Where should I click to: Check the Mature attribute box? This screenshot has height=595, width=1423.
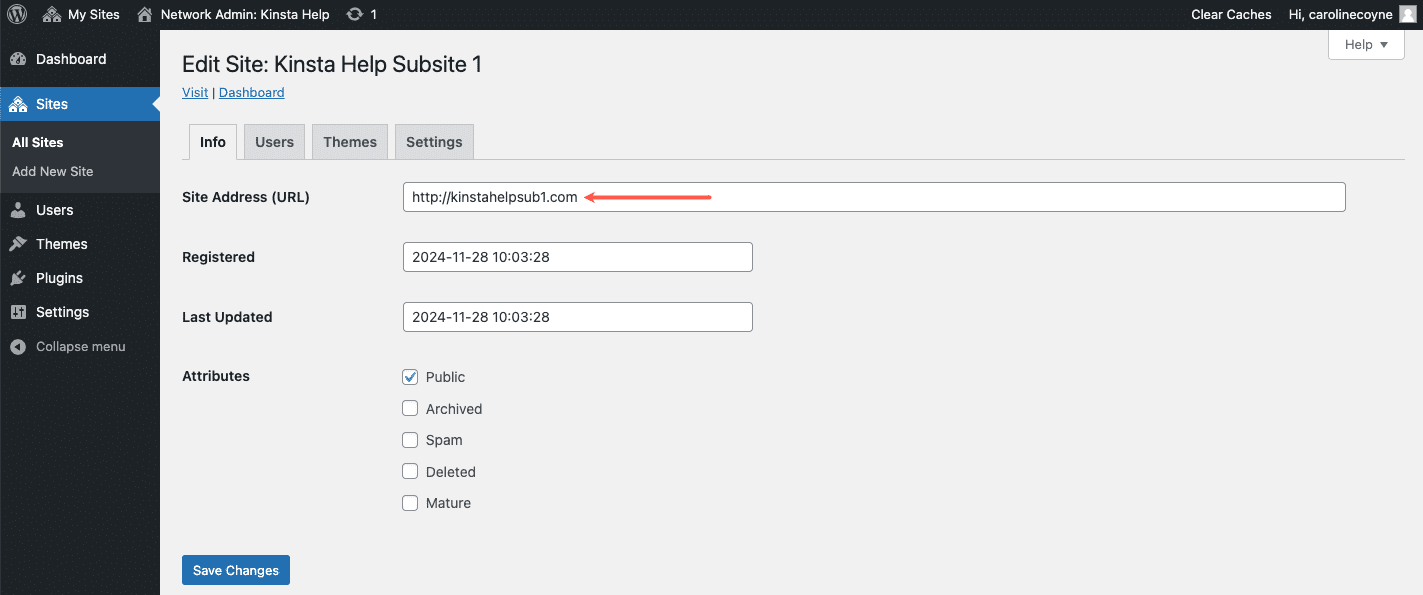click(x=410, y=503)
